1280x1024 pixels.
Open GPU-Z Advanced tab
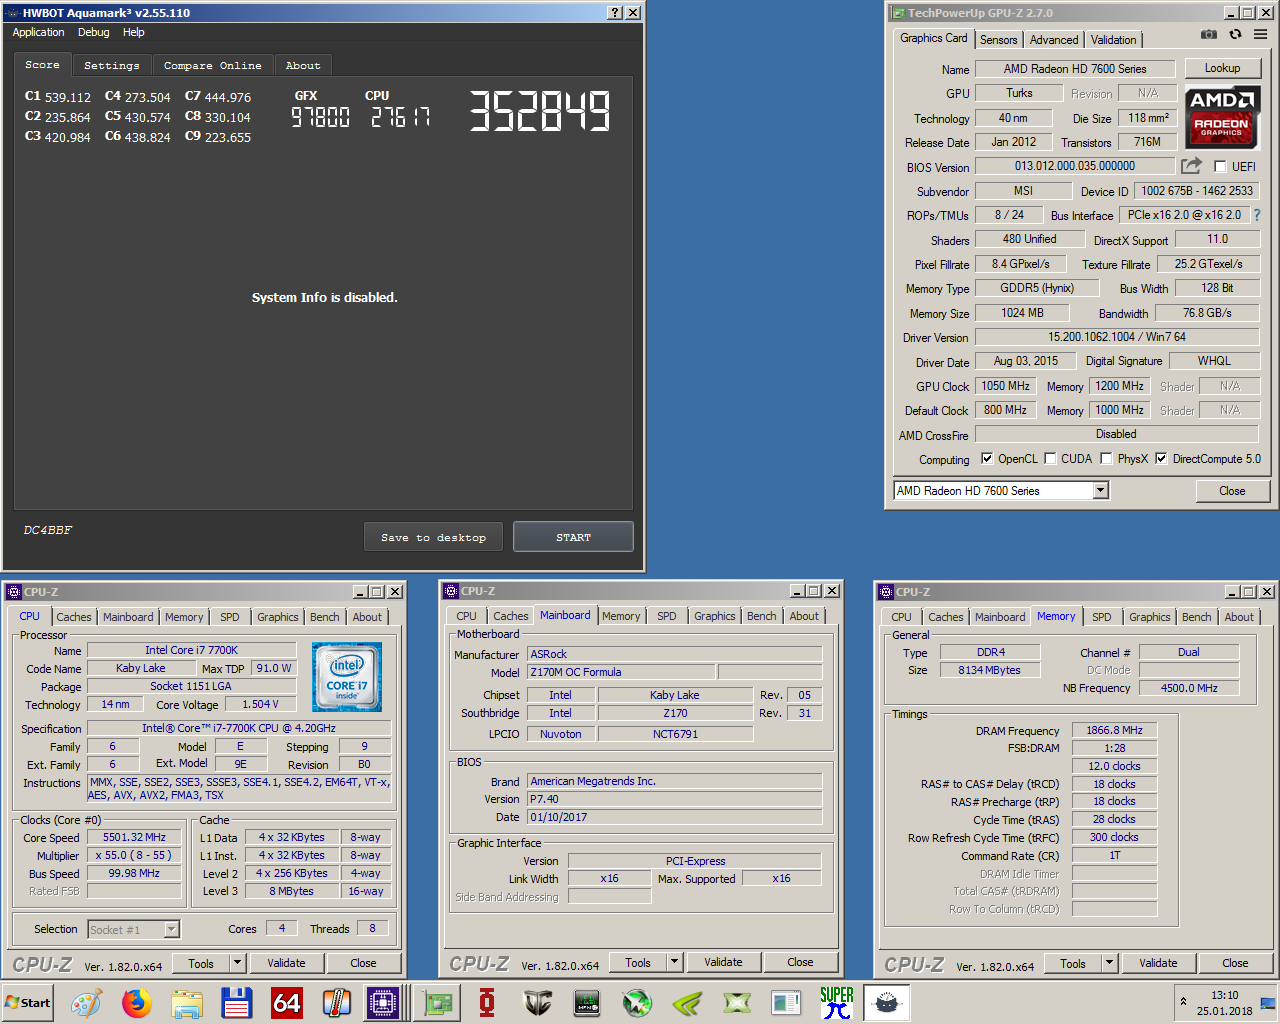[1054, 40]
